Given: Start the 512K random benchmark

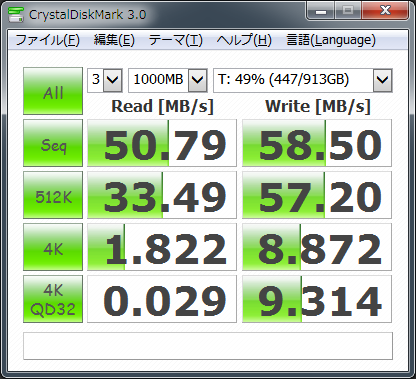Looking at the screenshot, I should tap(53, 195).
